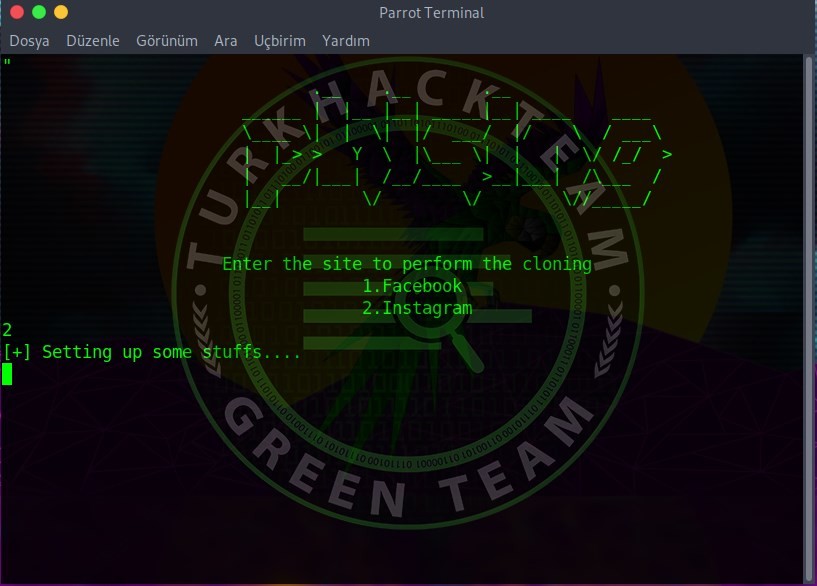The height and width of the screenshot is (586, 817).
Task: Click the terminal vertical scrollbar
Action: tap(809, 319)
